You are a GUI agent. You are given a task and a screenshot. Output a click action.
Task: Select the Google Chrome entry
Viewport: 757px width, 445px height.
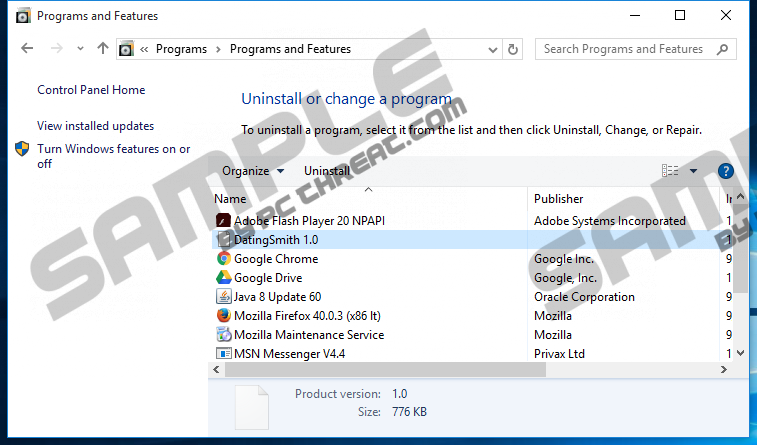coord(276,259)
